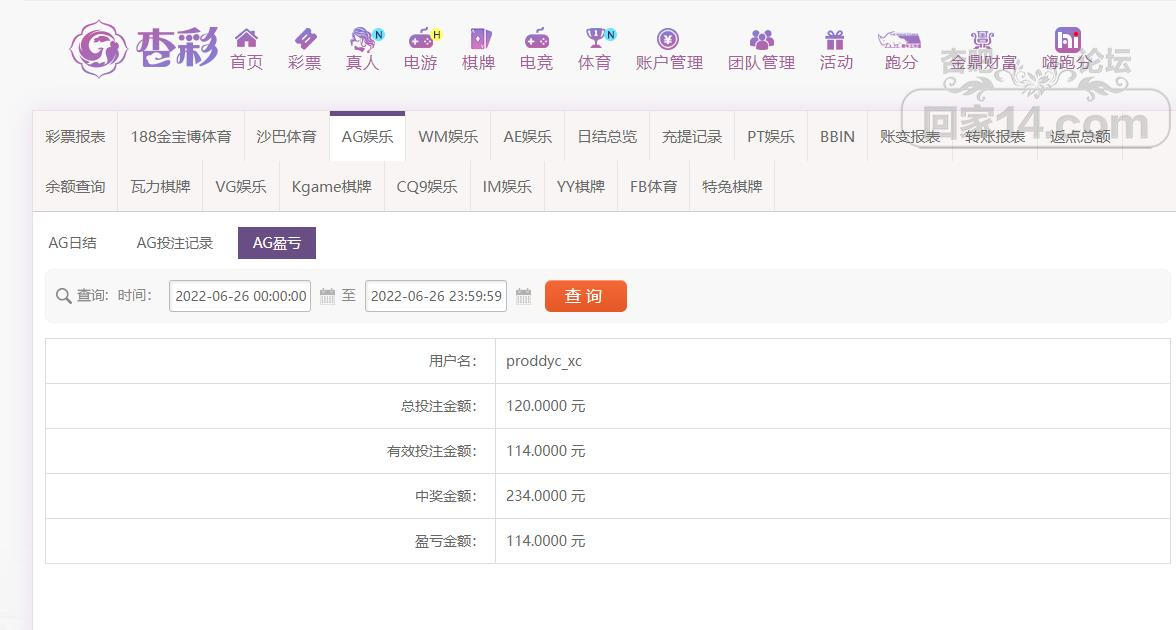Viewport: 1176px width, 630px height.
Task: Open the 体育 trophy icon
Action: coord(595,40)
